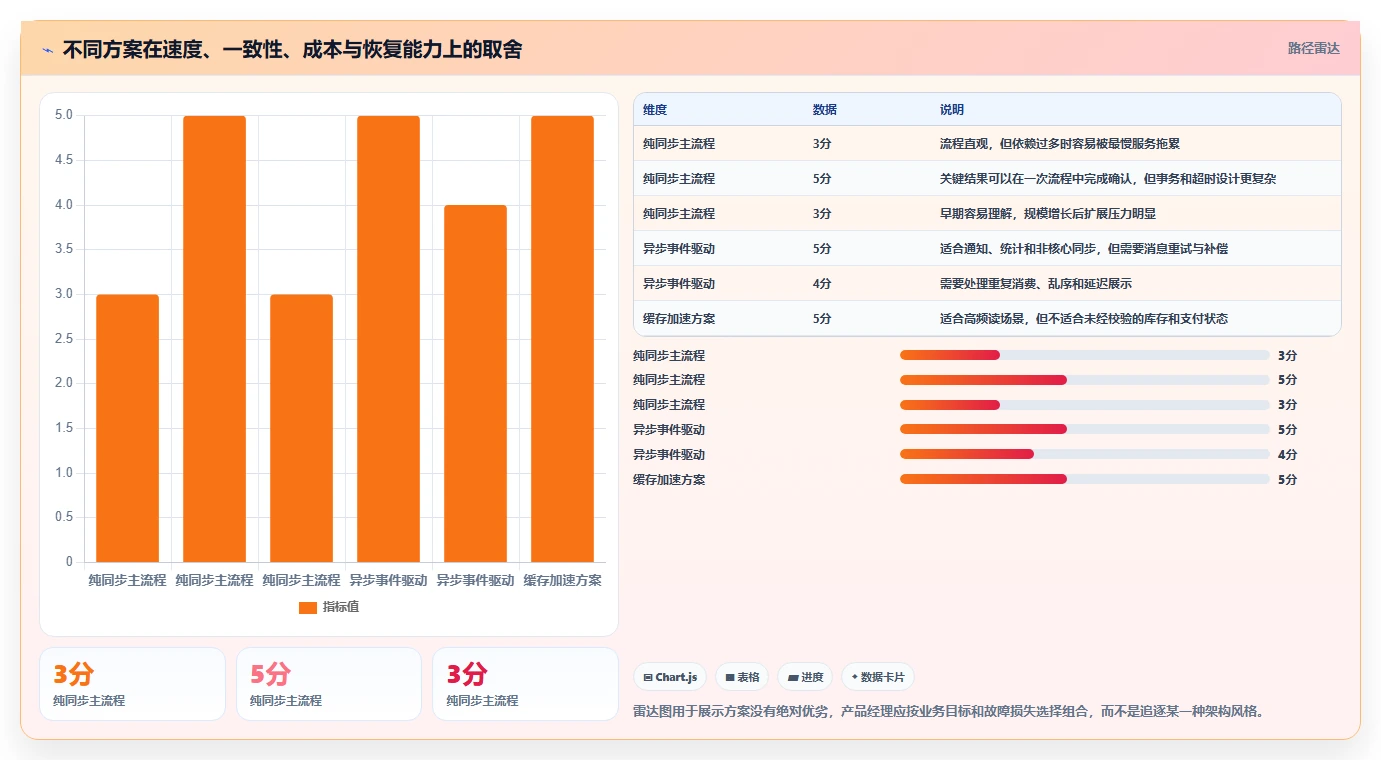
Task: Click the 缓存加速方案 label on the chart axis
Action: 562,580
